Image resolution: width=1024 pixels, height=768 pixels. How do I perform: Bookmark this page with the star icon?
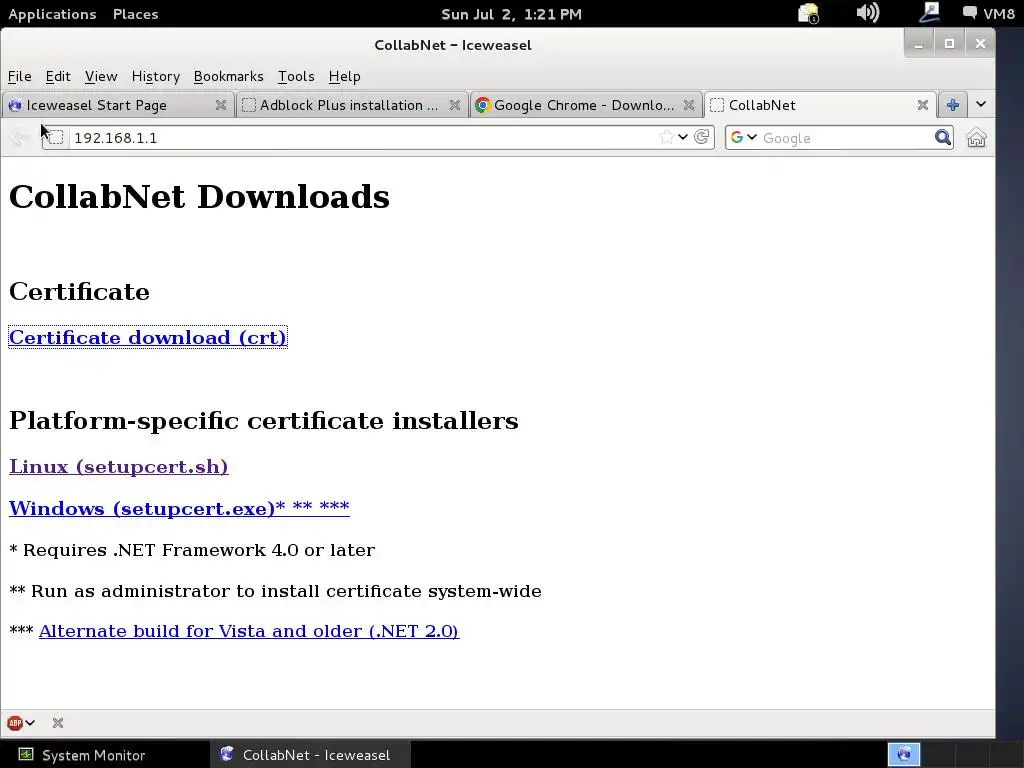tap(666, 137)
